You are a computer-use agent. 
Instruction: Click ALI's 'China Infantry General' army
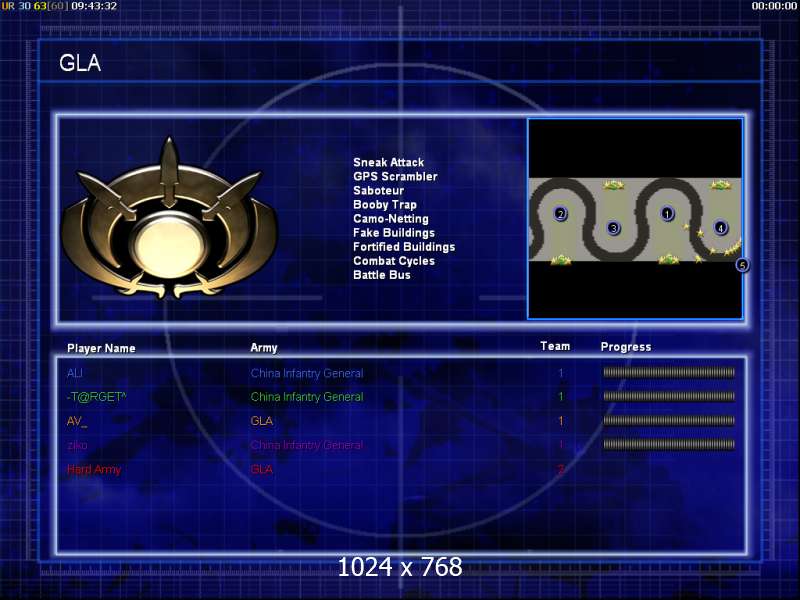(307, 373)
